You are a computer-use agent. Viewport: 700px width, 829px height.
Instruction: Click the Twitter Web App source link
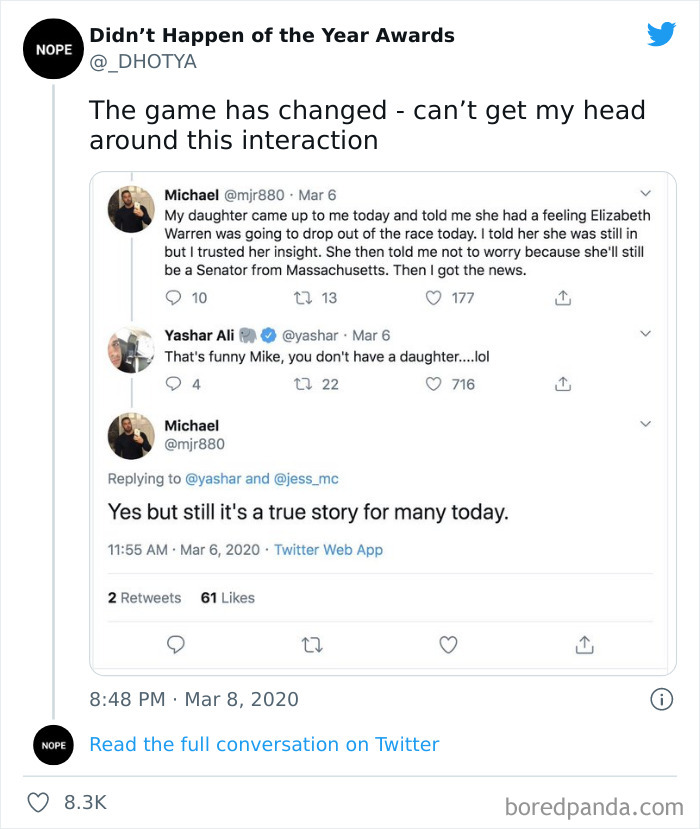[330, 549]
